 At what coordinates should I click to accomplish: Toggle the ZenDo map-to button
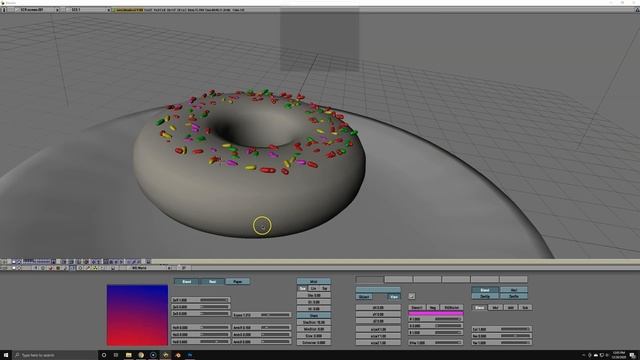click(x=513, y=296)
